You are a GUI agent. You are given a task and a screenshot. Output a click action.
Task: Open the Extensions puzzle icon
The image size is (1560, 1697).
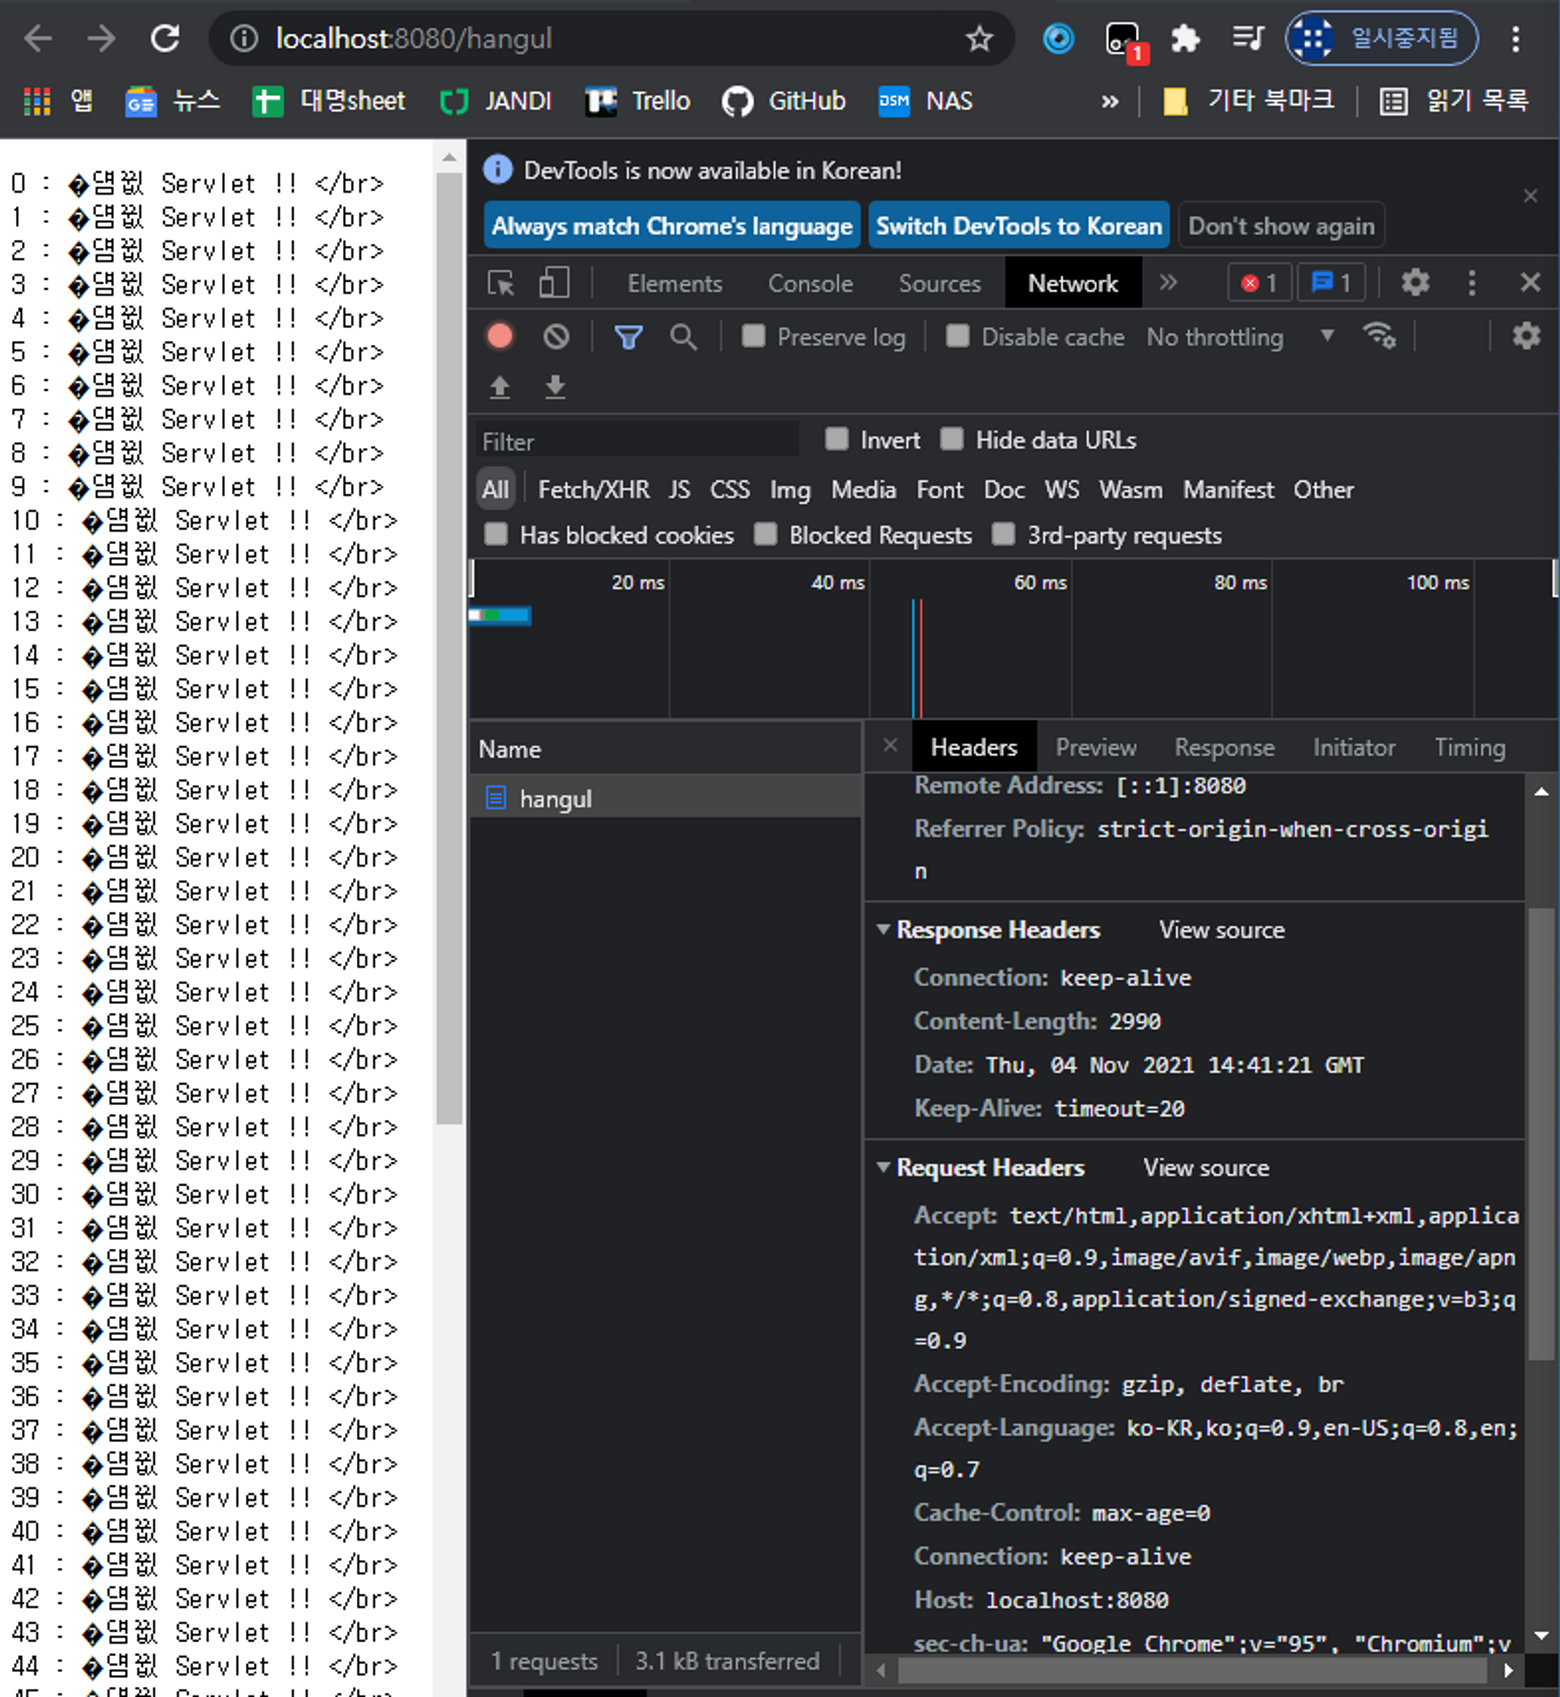(x=1185, y=39)
